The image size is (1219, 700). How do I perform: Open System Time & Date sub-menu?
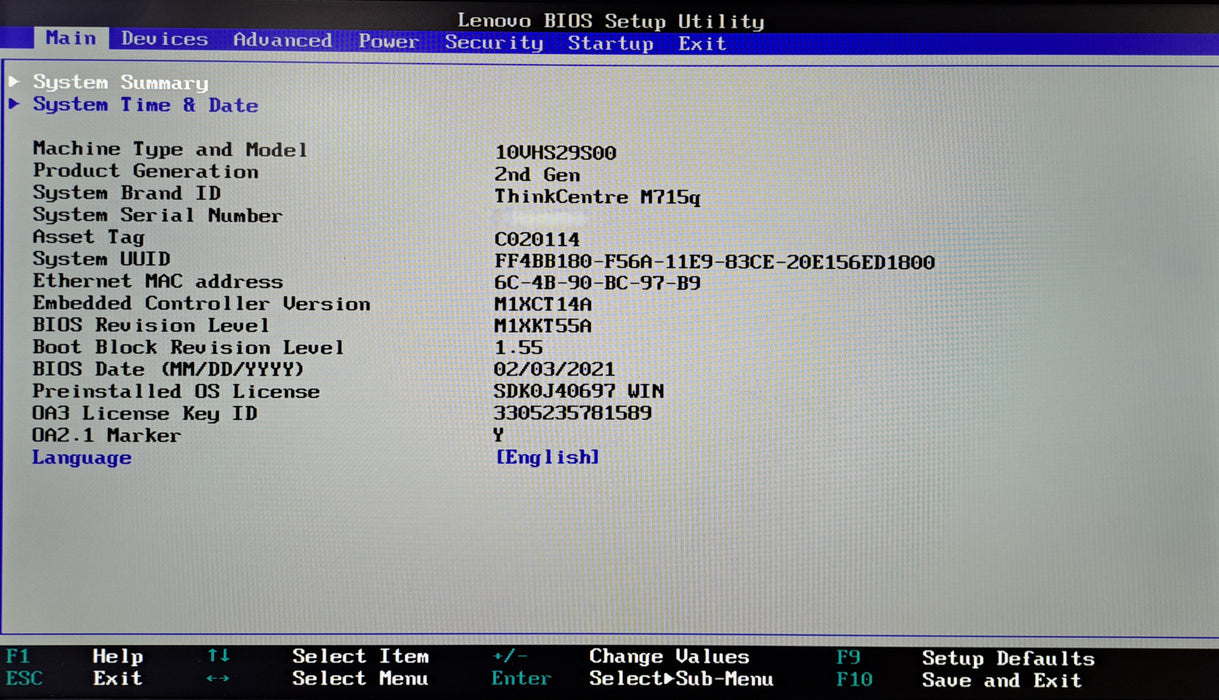145,105
